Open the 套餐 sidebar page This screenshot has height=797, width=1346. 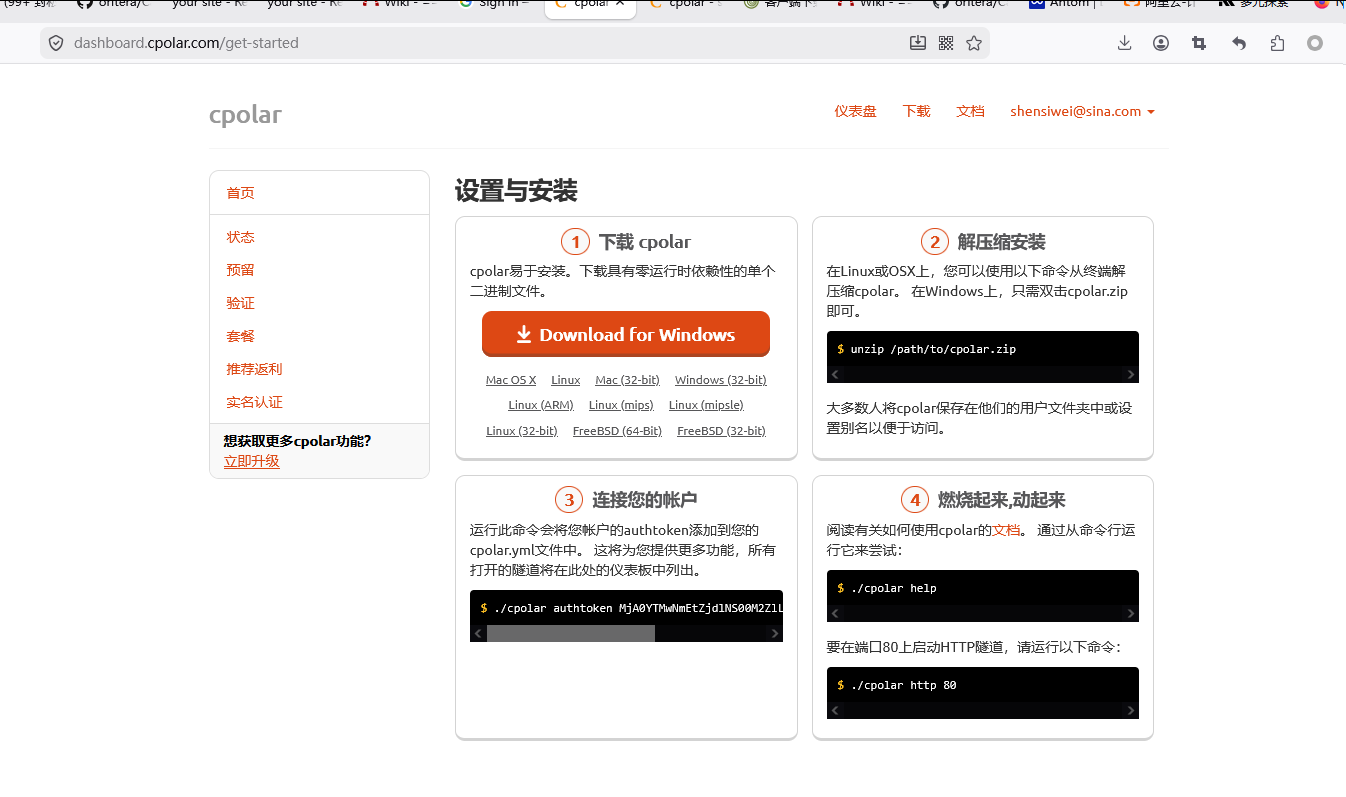240,336
